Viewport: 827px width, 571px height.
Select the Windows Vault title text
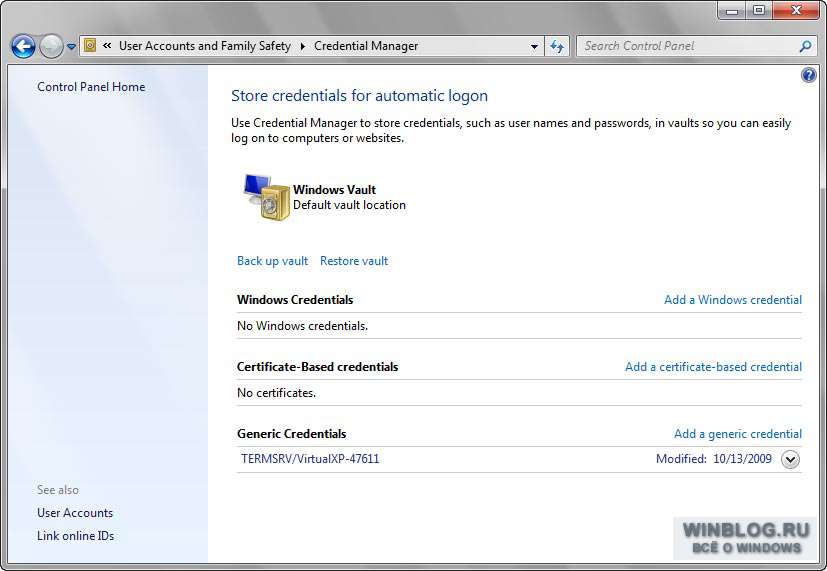click(334, 189)
